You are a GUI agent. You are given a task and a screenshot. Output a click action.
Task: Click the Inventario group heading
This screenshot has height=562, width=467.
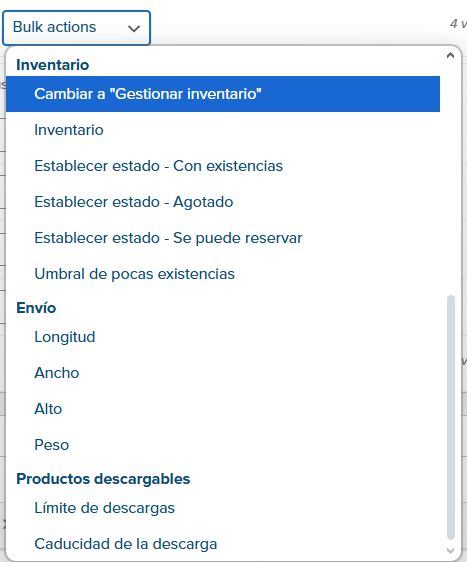point(53,65)
